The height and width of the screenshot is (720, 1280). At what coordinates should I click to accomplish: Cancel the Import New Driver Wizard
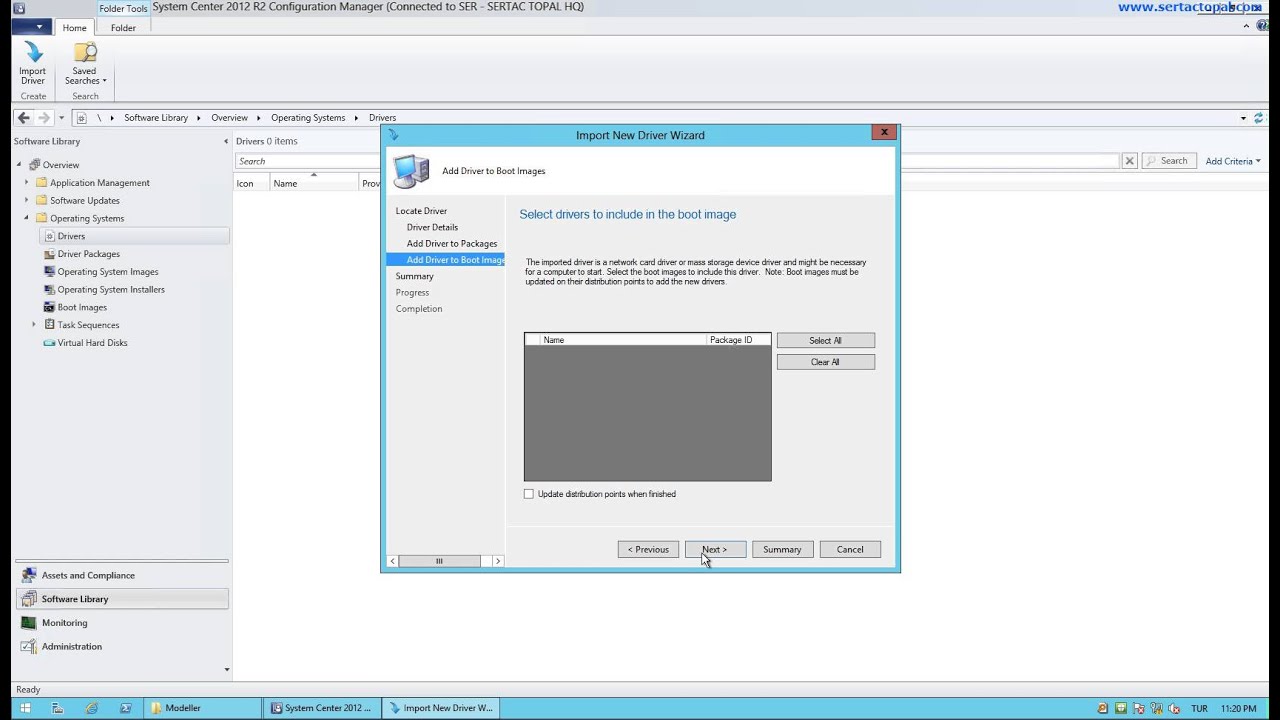850,550
